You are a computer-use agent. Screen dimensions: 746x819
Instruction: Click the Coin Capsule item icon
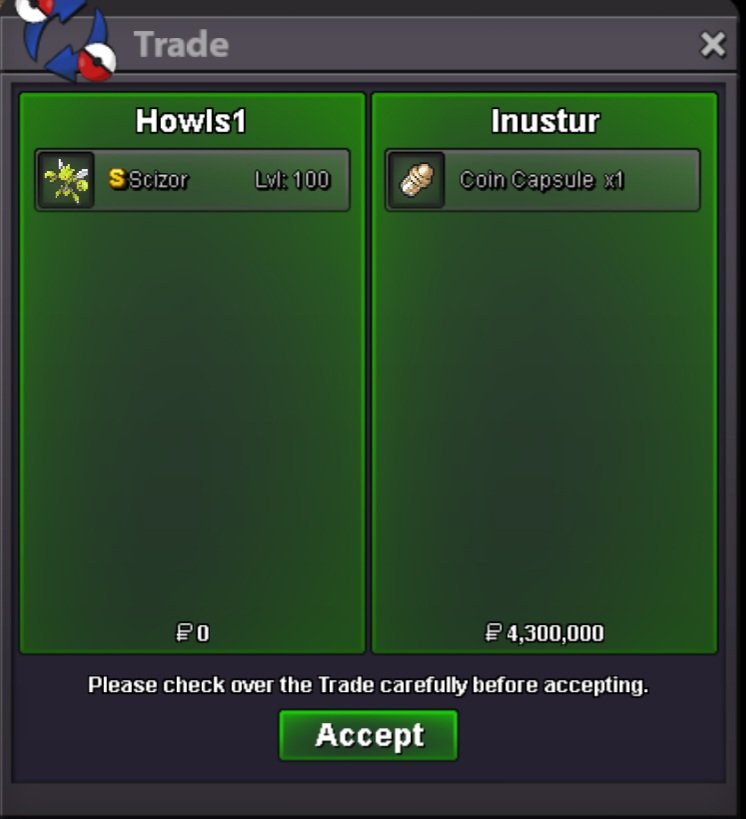click(x=416, y=180)
